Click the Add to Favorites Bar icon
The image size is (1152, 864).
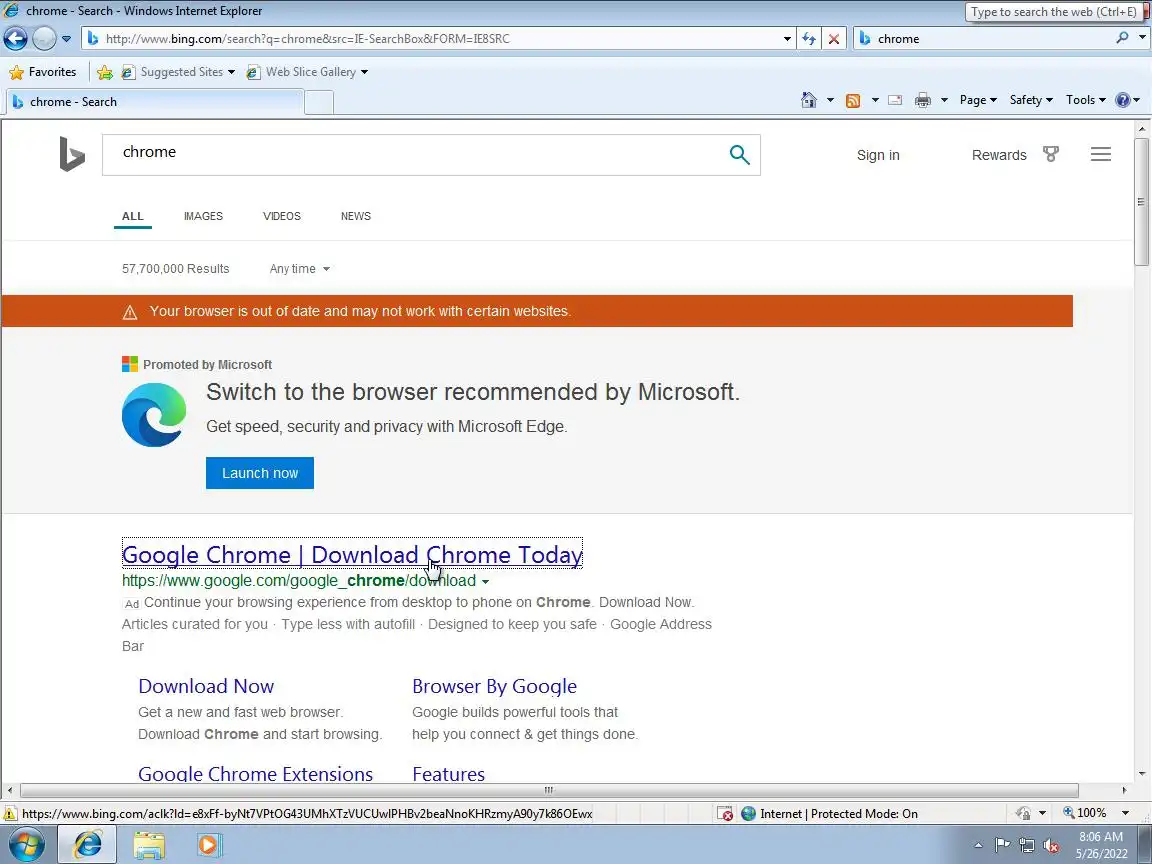click(x=105, y=72)
